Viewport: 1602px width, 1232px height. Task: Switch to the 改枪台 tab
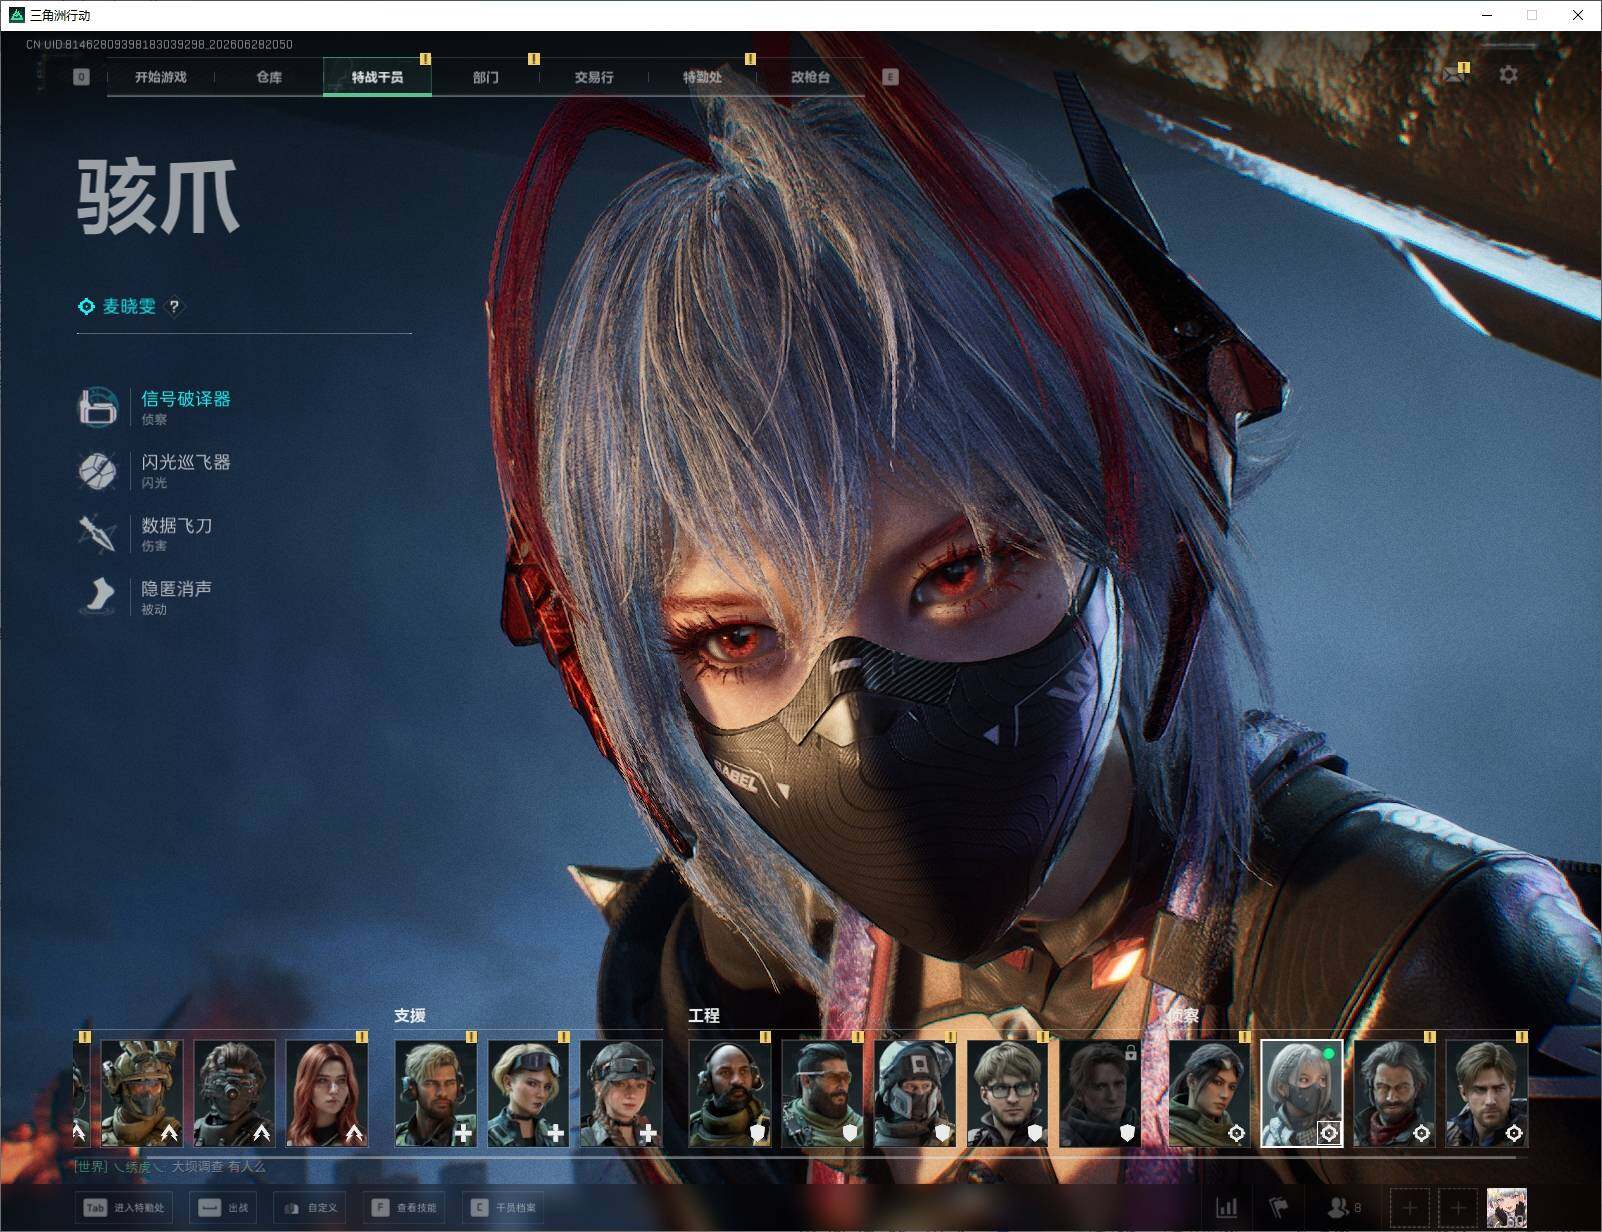pos(810,77)
